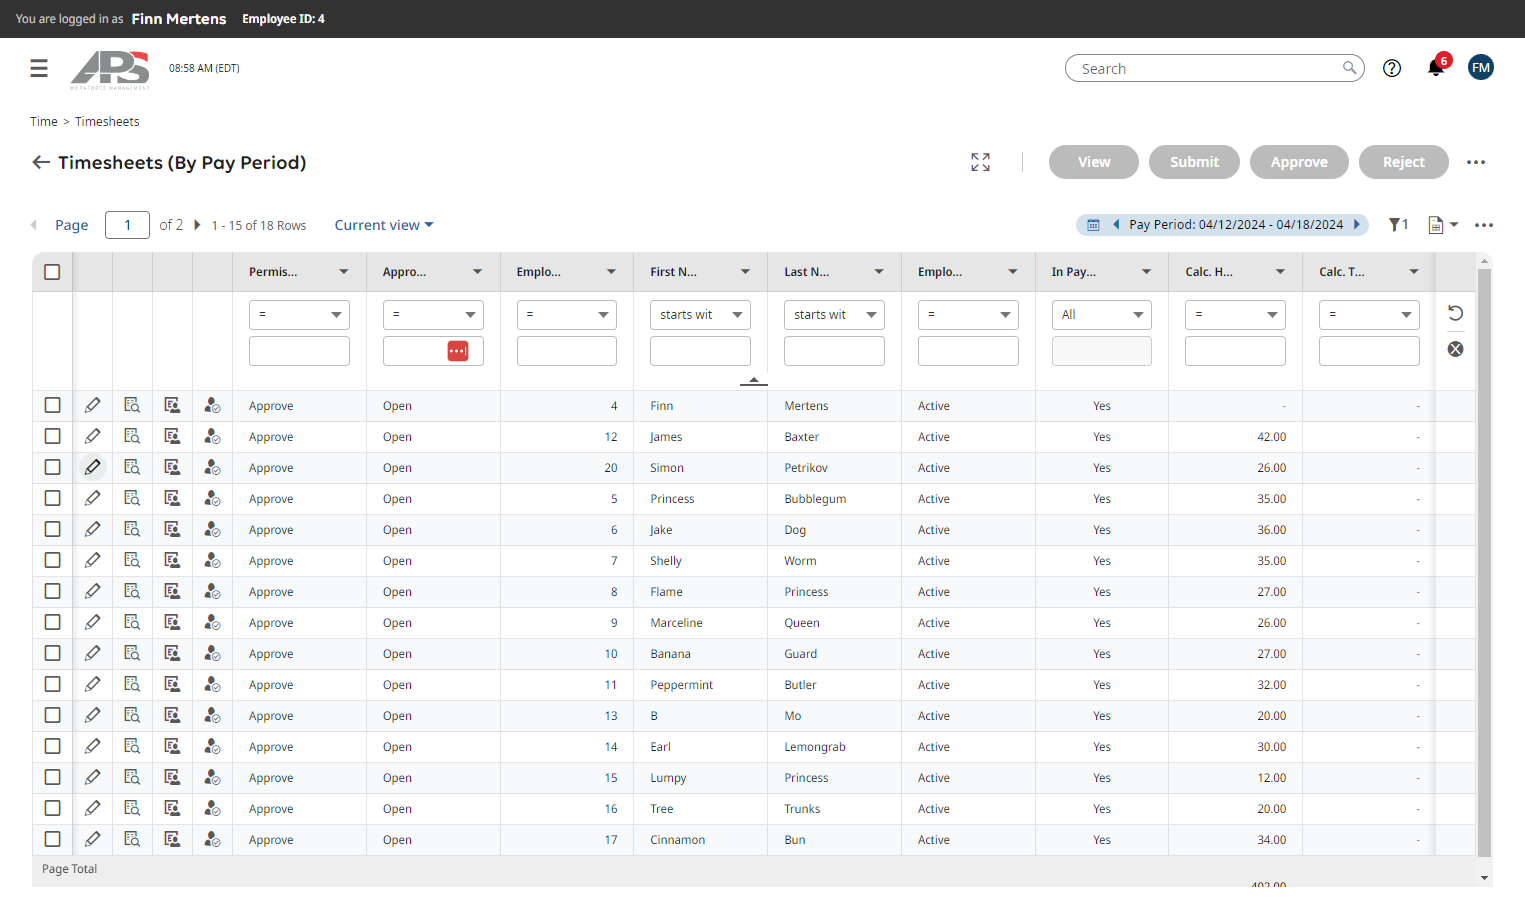This screenshot has width=1525, height=919.
Task: Open the export document icon
Action: (1435, 225)
